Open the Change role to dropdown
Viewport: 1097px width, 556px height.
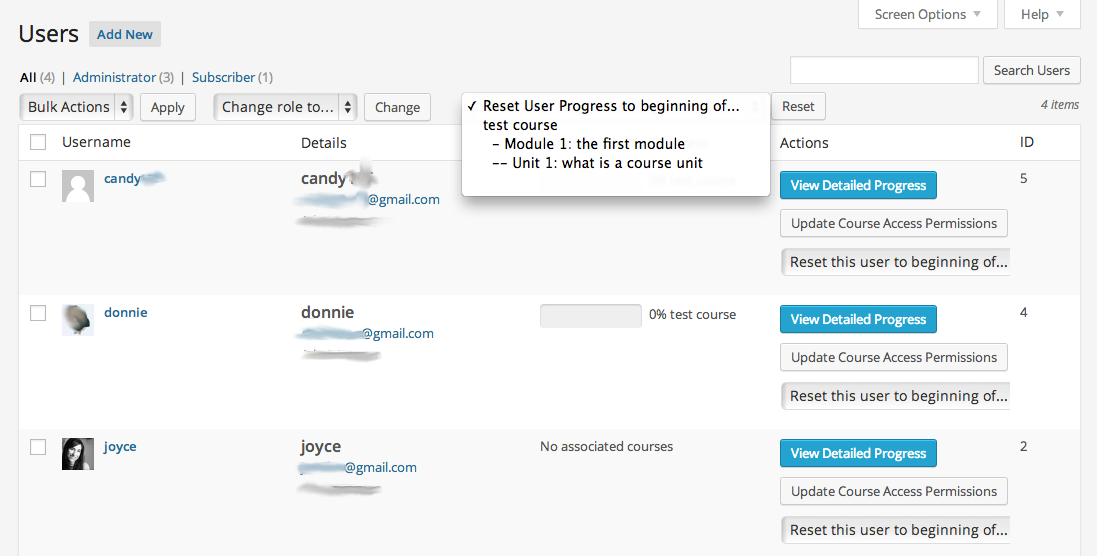click(x=285, y=107)
